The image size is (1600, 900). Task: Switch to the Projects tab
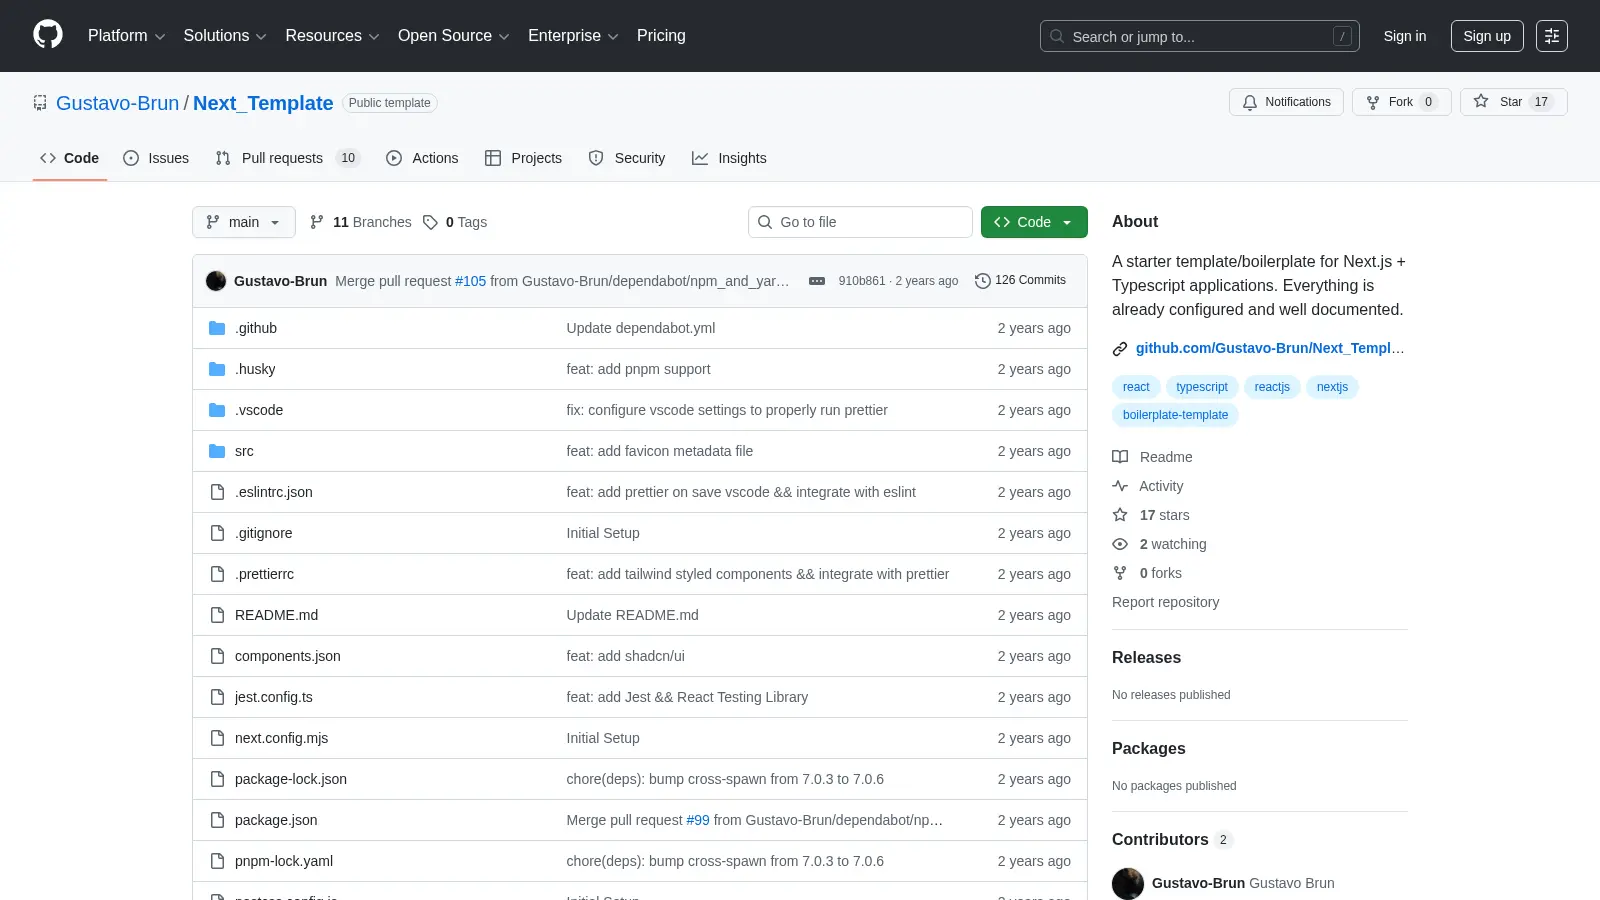coord(523,158)
